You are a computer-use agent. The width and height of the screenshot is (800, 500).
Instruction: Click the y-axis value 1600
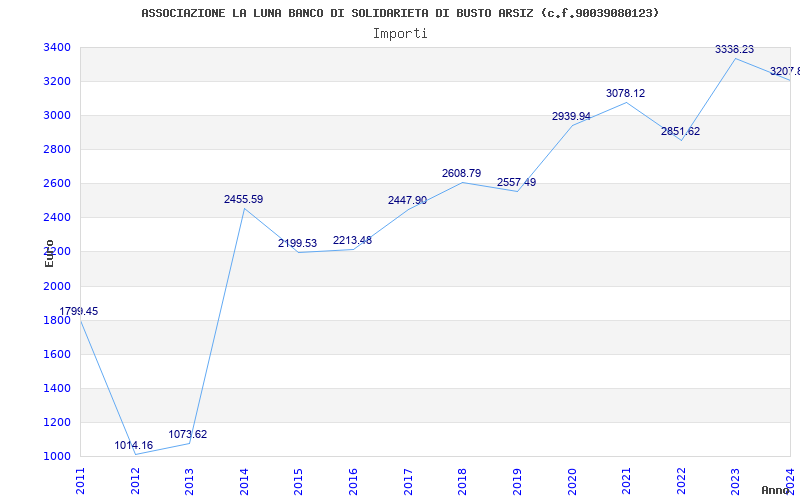(57, 355)
